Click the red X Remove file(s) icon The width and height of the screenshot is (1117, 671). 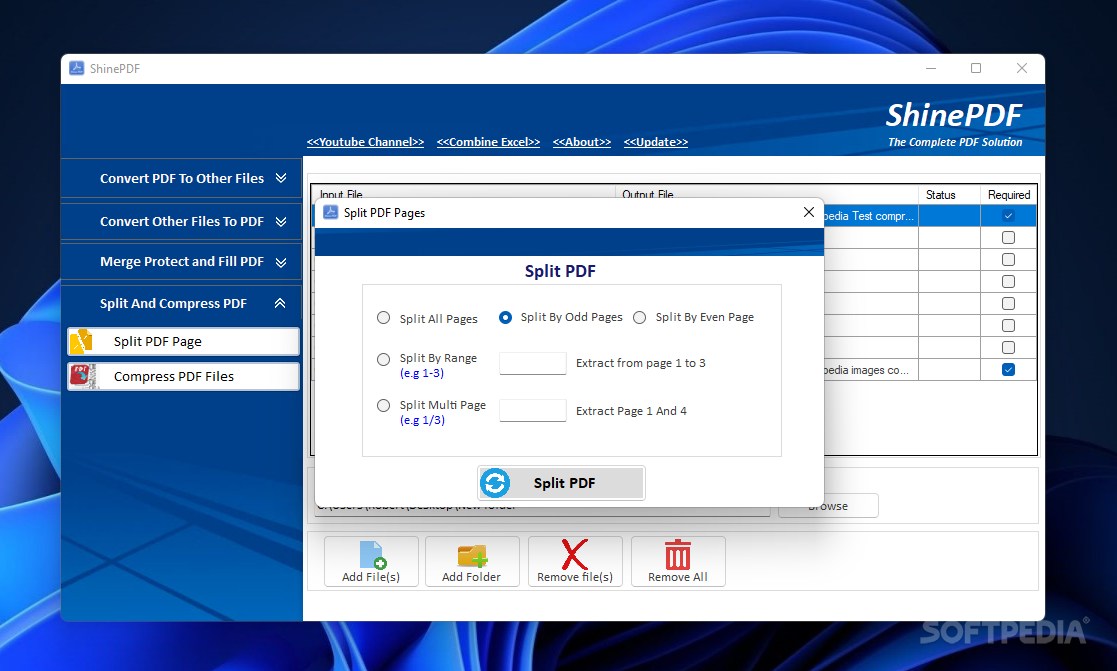pos(574,554)
